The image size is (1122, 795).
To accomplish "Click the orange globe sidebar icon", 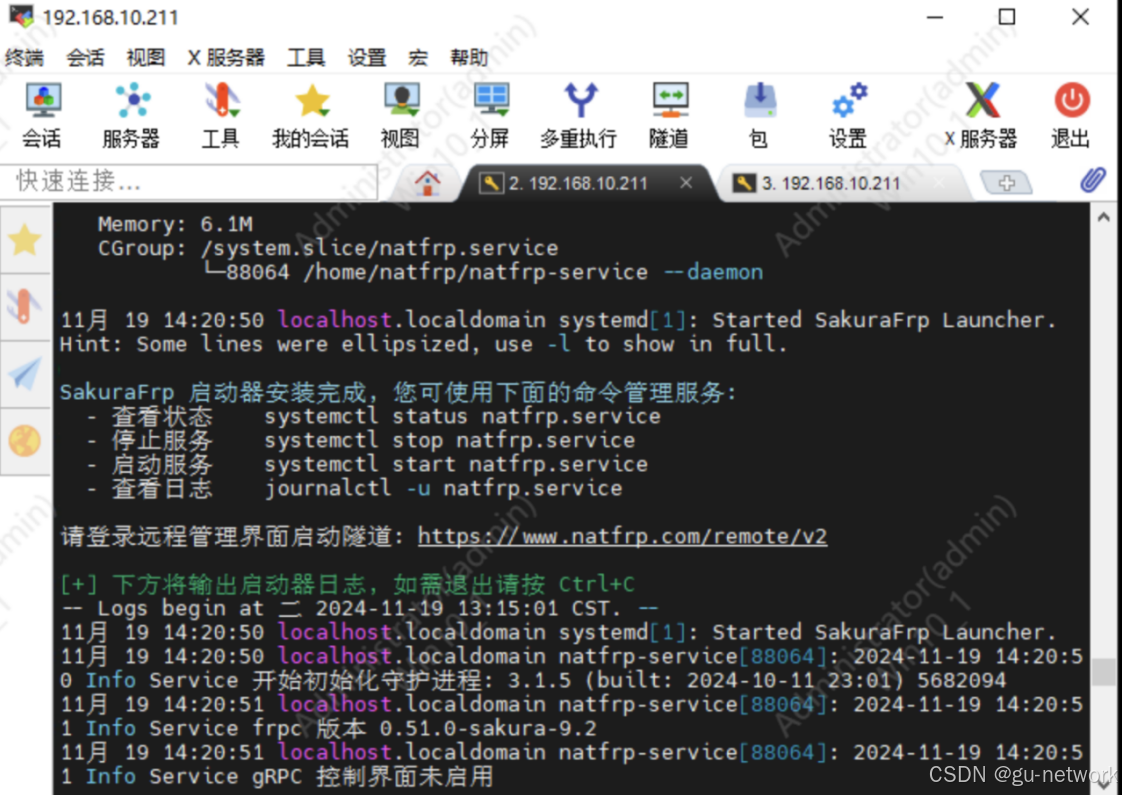I will [x=25, y=441].
